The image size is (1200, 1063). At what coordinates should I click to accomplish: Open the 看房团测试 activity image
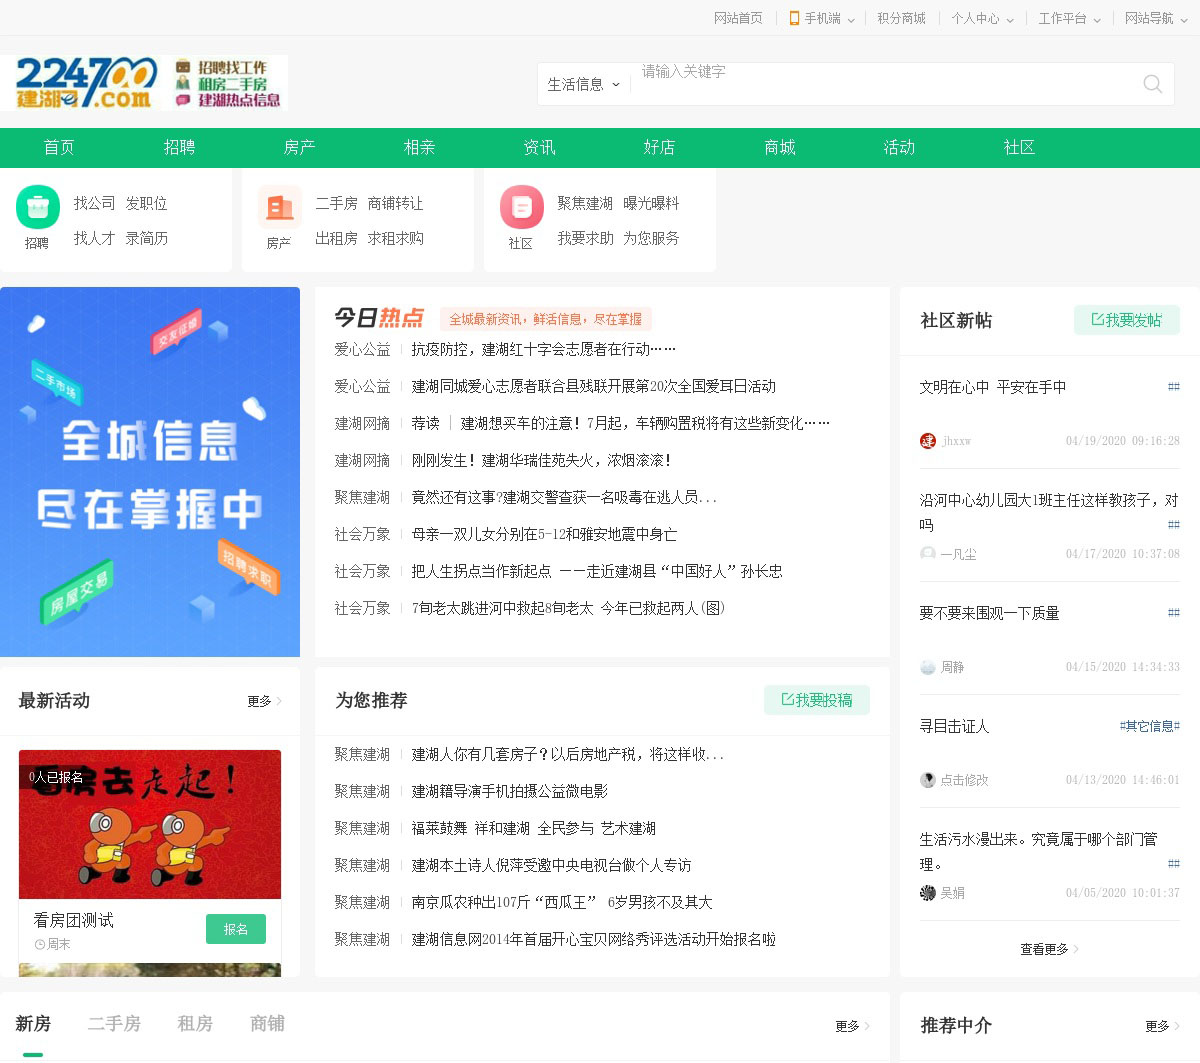coord(150,825)
